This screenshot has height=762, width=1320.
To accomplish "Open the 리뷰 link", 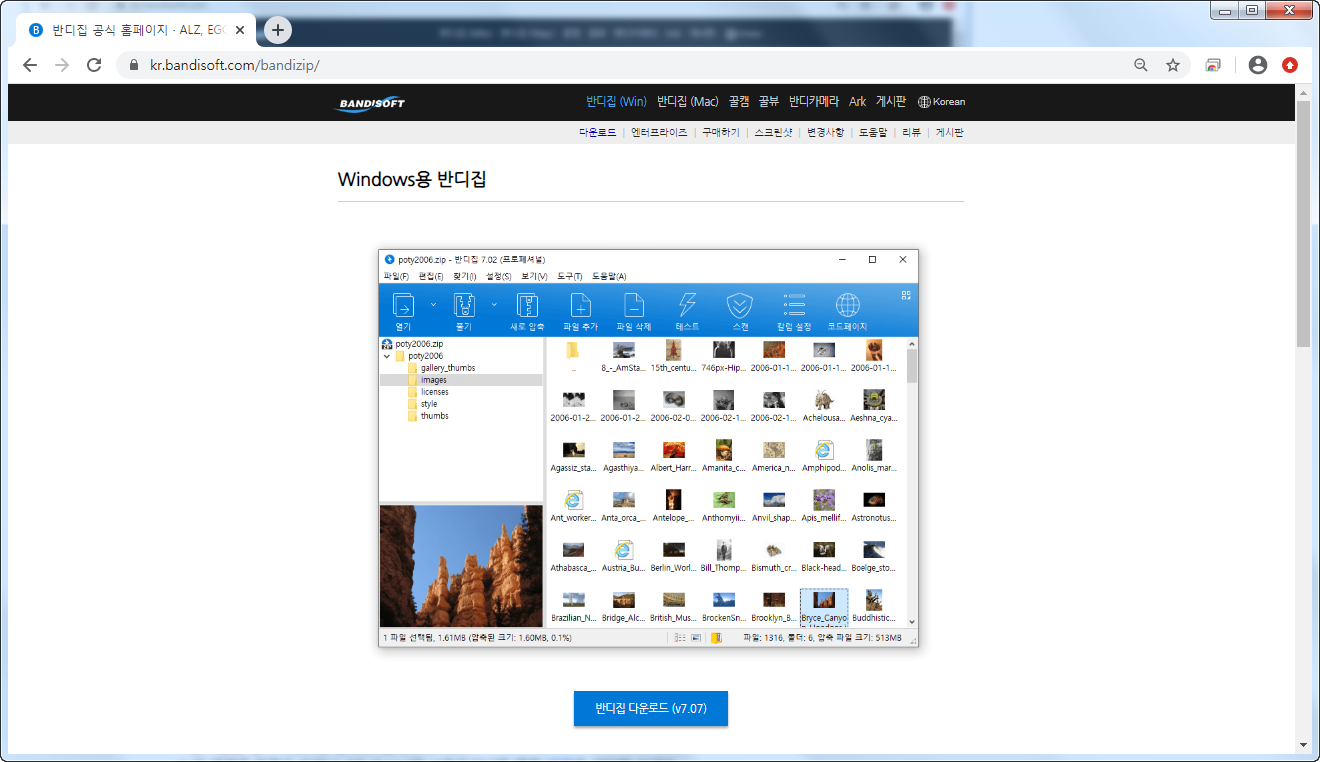I will [x=911, y=132].
